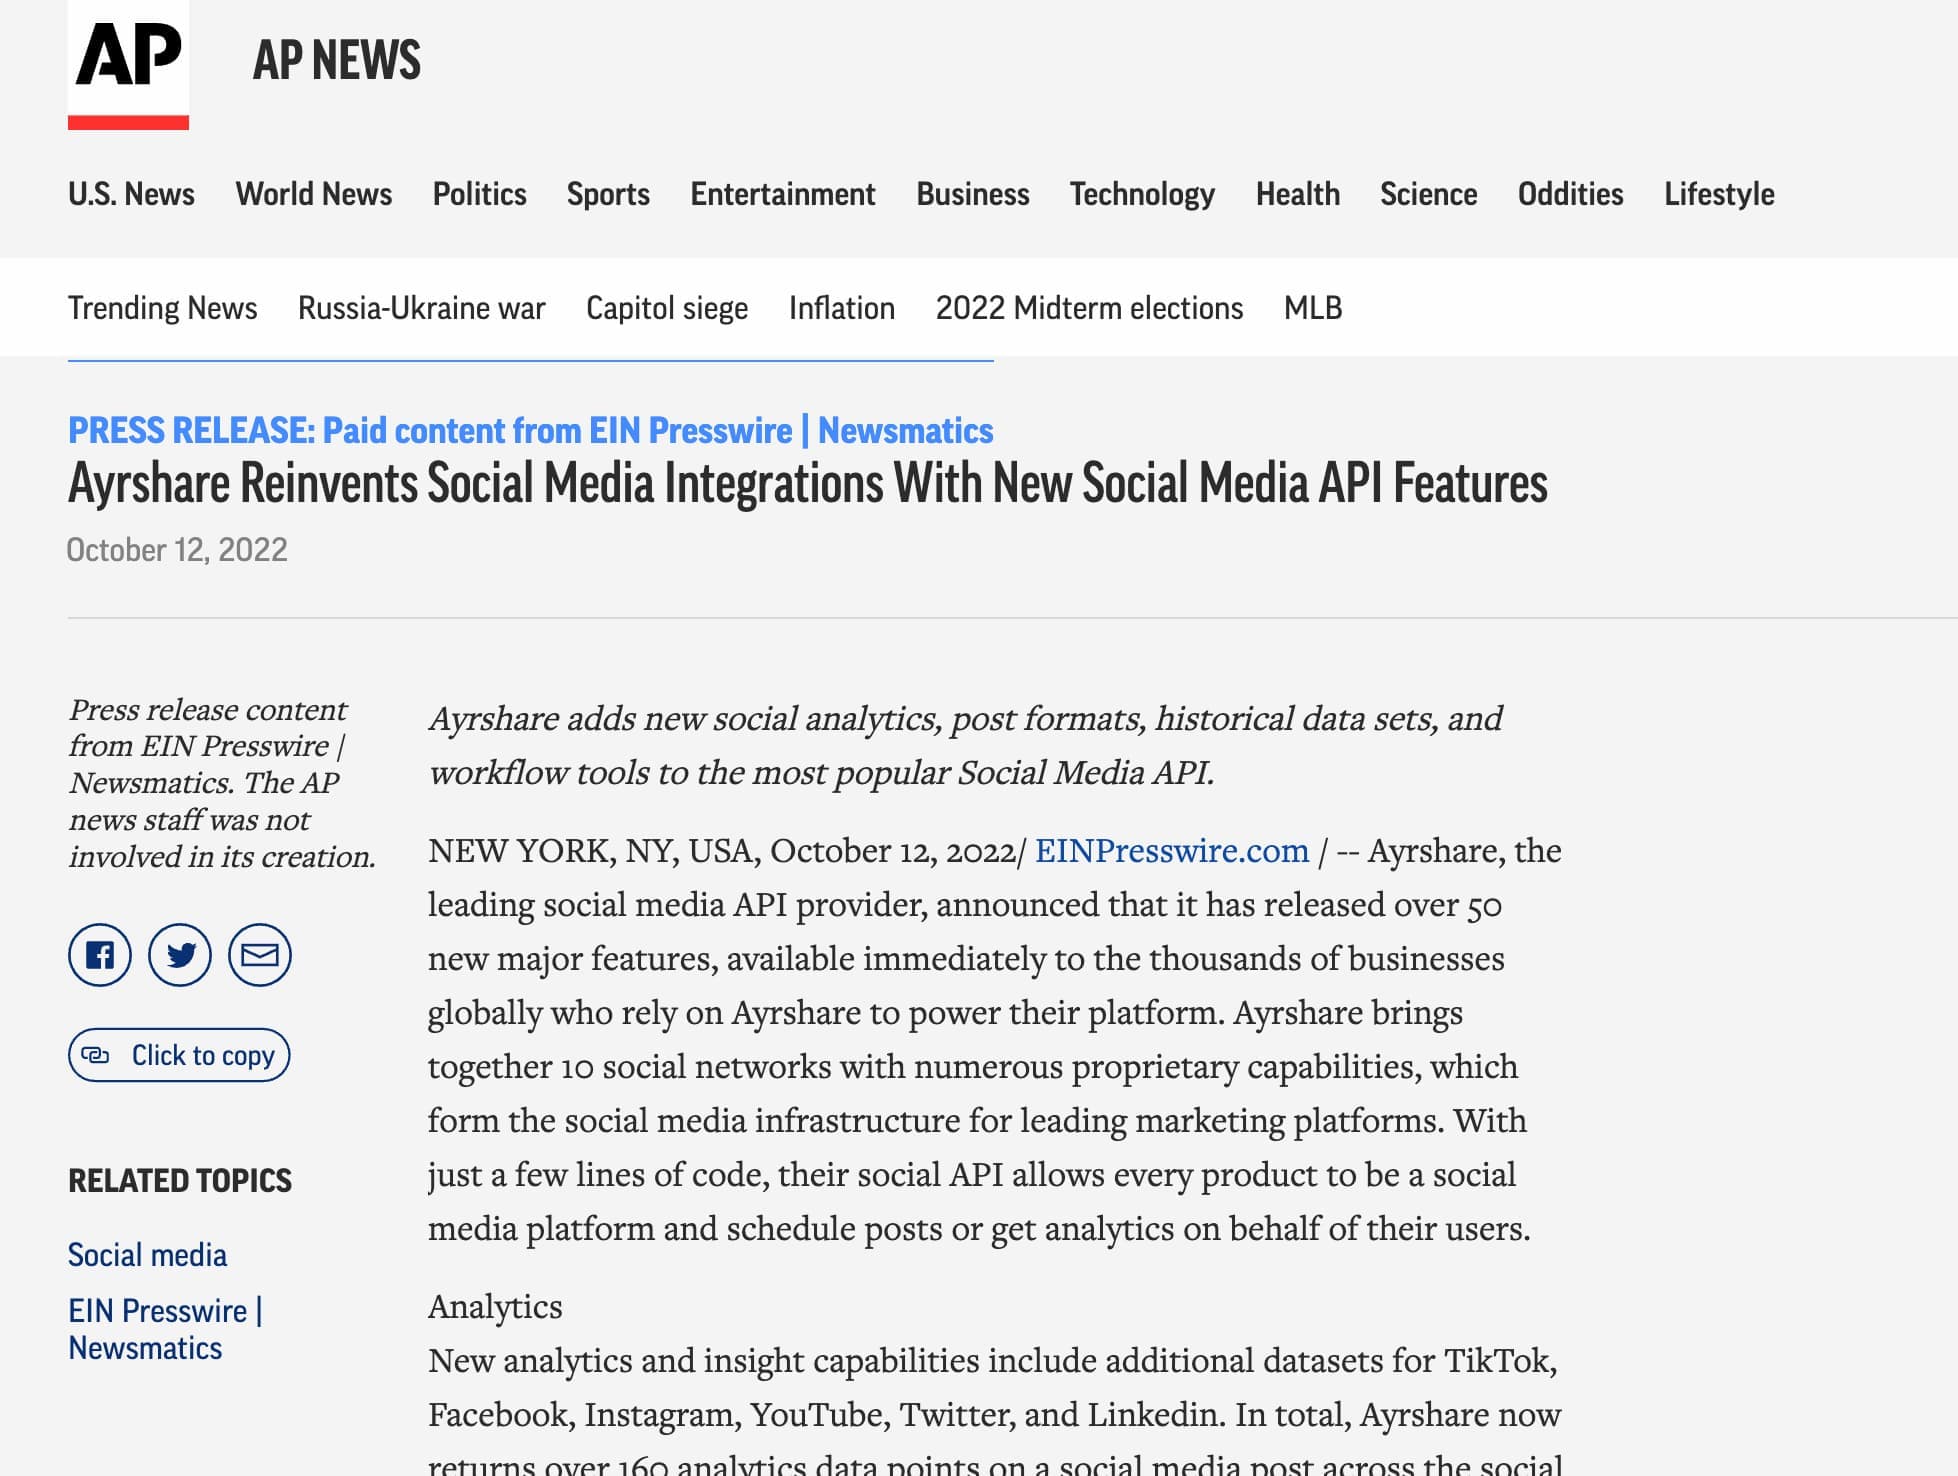
Task: Click the October 12, 2022 date
Action: pyautogui.click(x=177, y=550)
